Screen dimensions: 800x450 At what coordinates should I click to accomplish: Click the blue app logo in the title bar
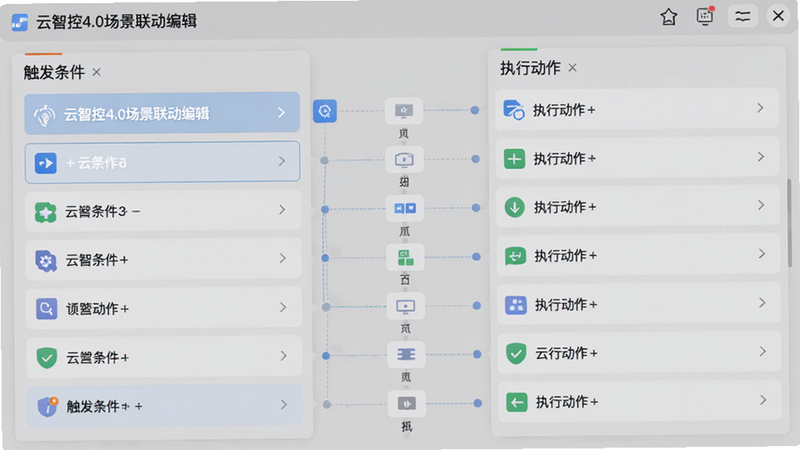(x=19, y=22)
